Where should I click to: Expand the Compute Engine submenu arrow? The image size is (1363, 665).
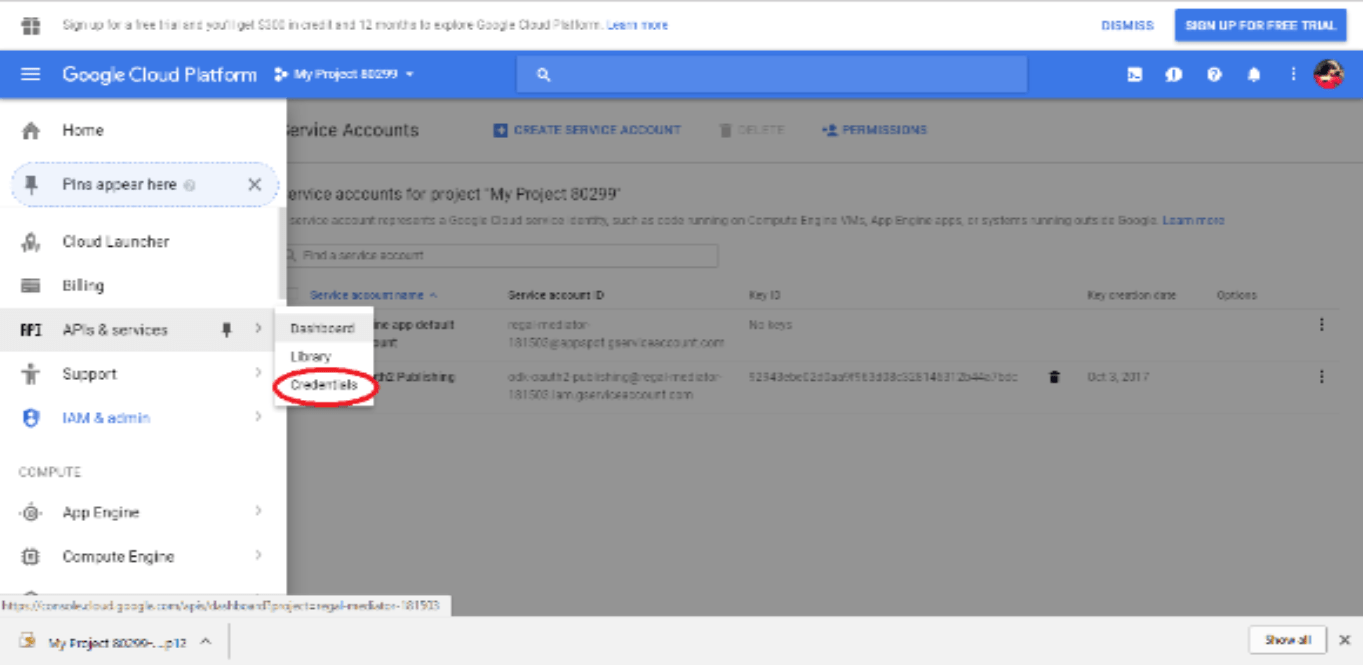(x=258, y=555)
